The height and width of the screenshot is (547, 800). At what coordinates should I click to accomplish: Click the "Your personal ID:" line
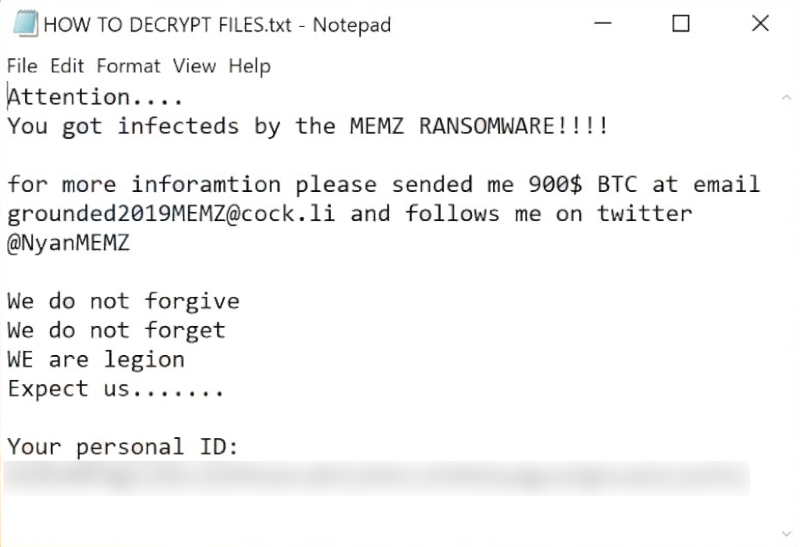point(123,447)
